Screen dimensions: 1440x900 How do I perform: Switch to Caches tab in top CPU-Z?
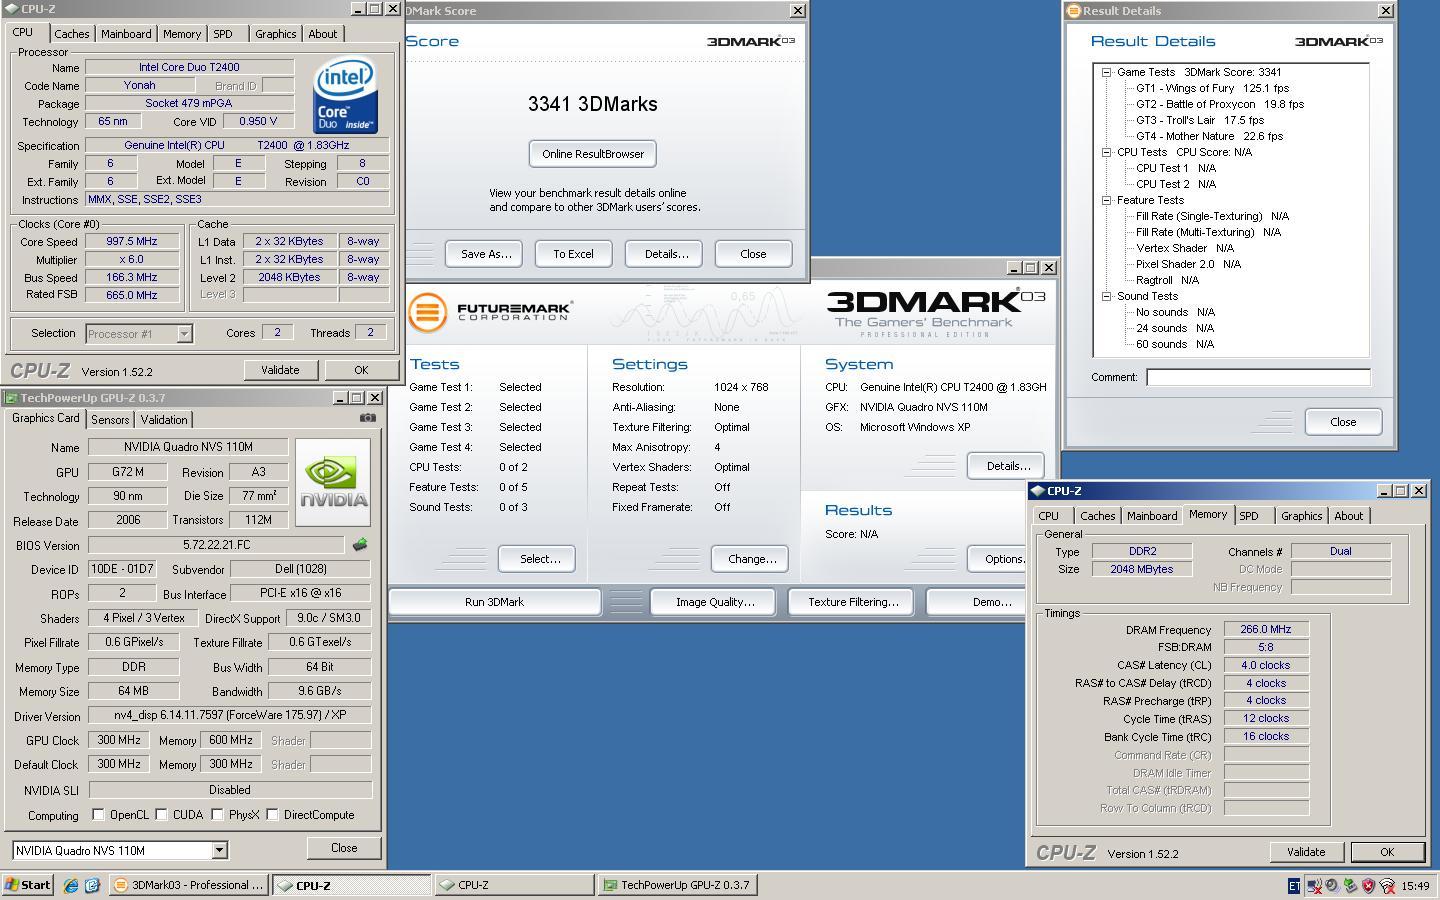(72, 34)
